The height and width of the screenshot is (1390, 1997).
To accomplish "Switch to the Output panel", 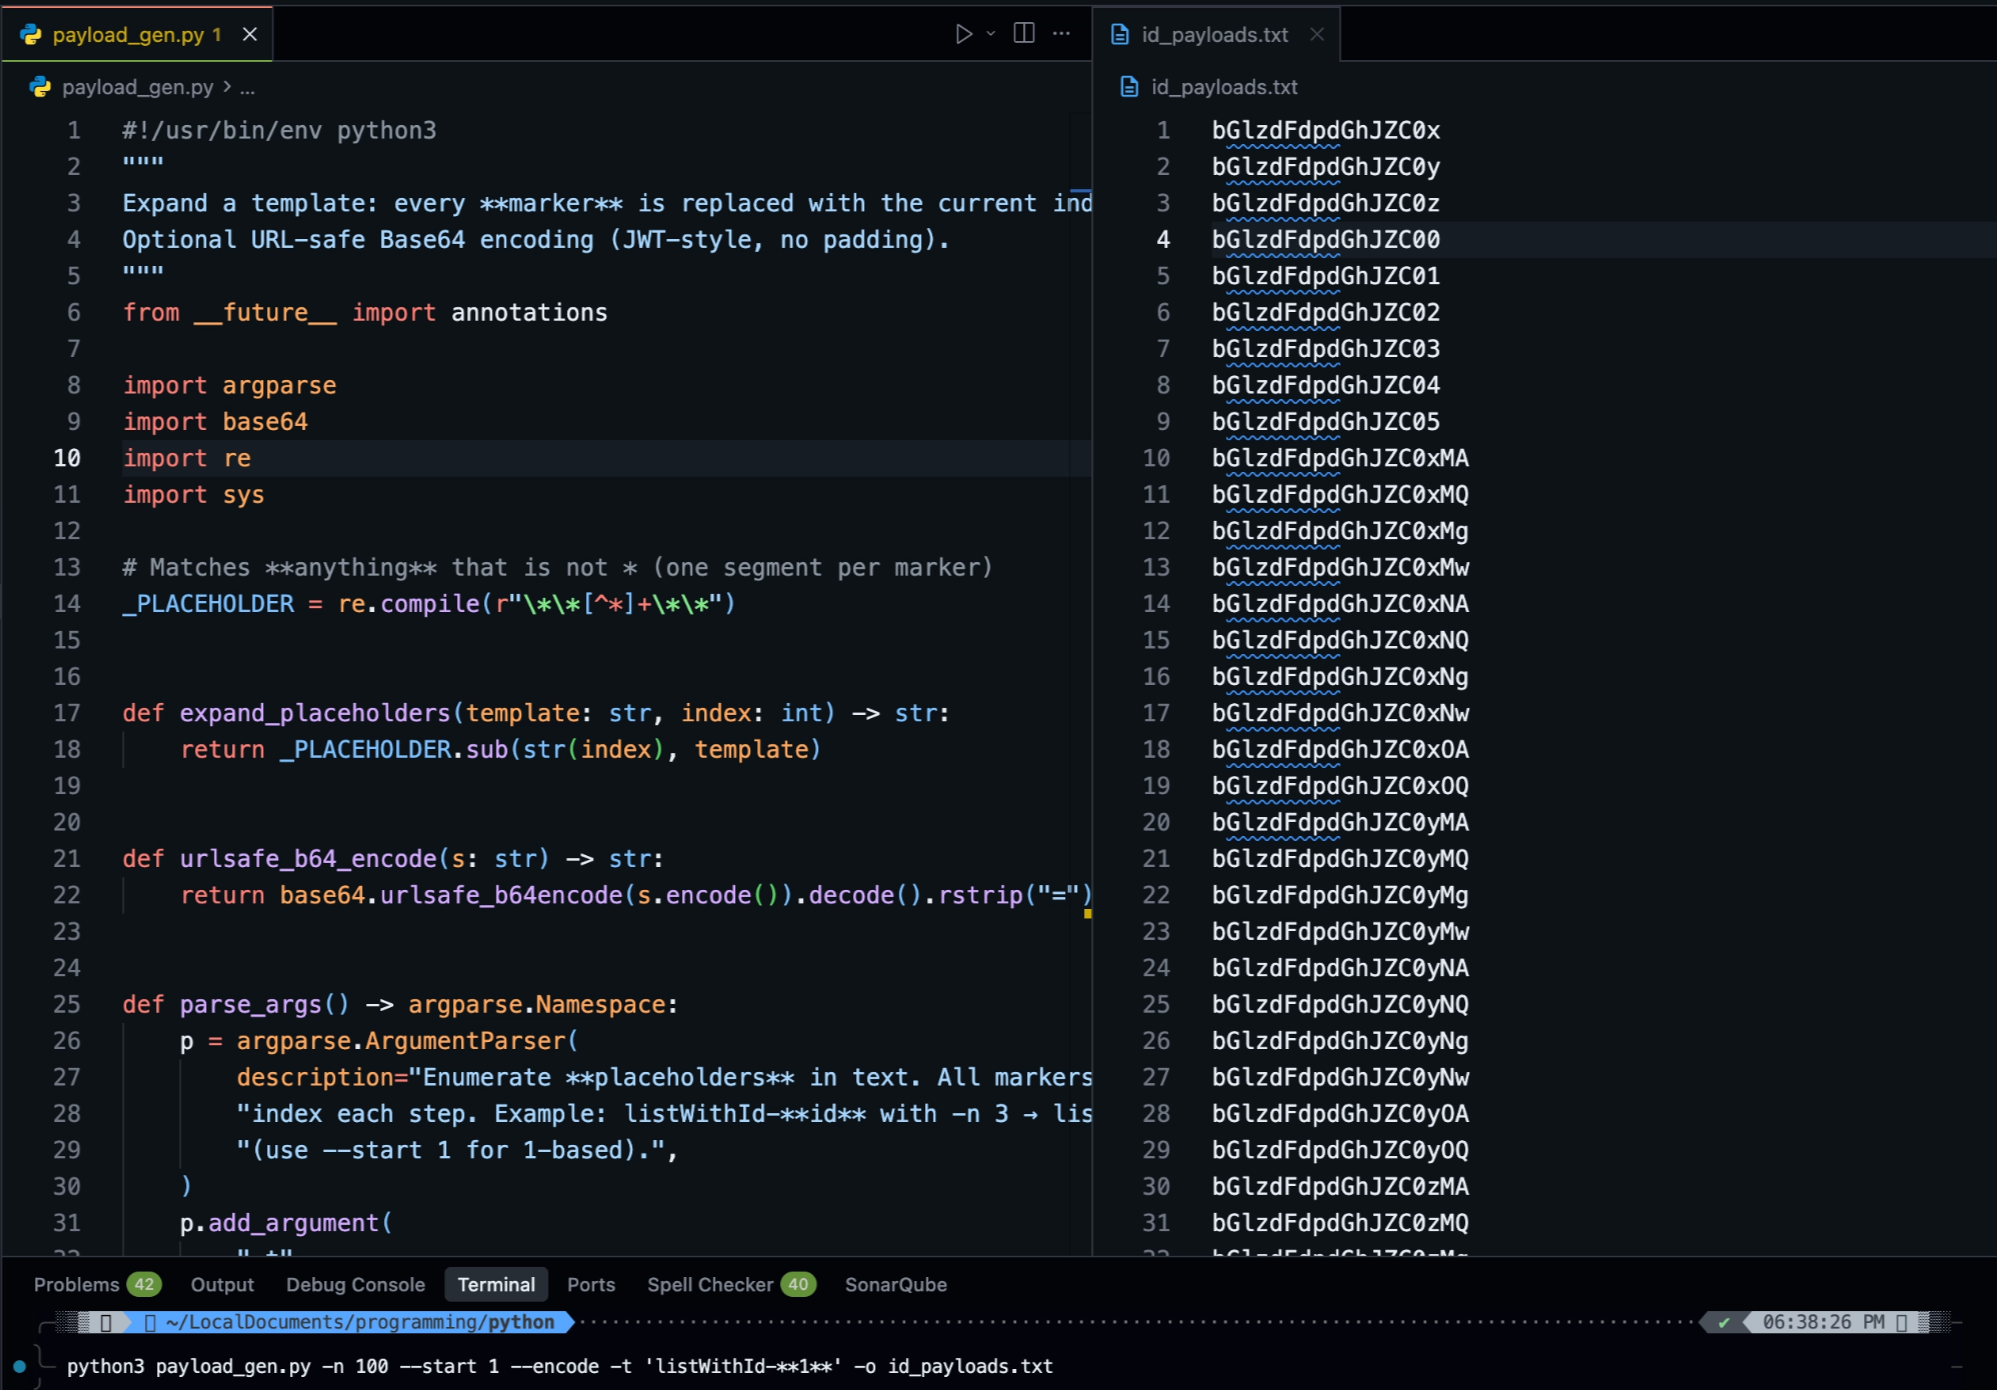I will point(222,1284).
